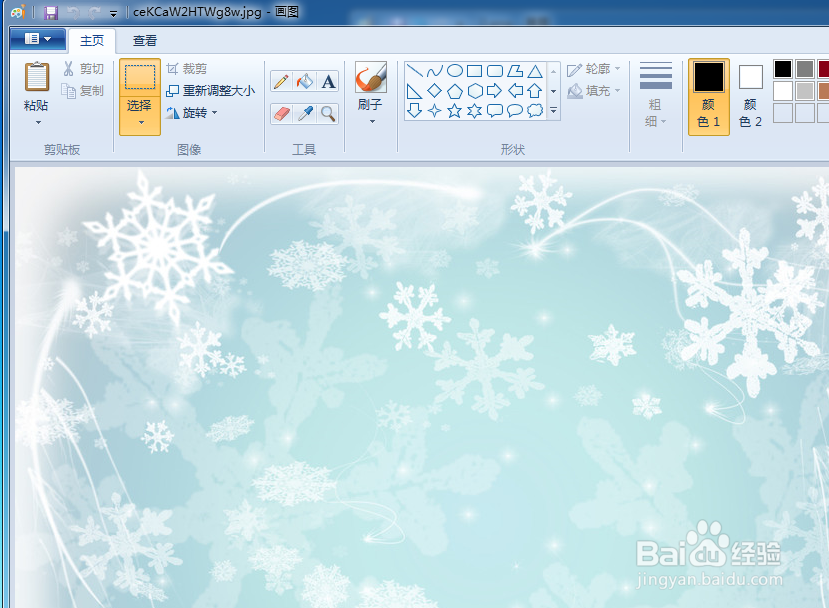The width and height of the screenshot is (829, 608).
Task: Switch to the Home (主页) tab
Action: (x=92, y=41)
